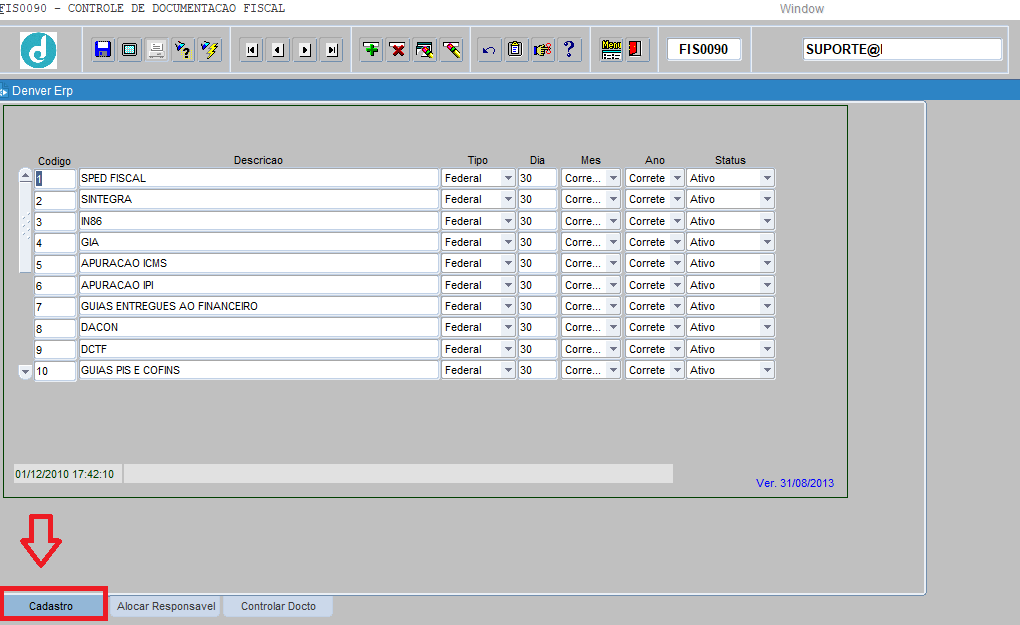1020x625 pixels.
Task: Click the Menu icon on the toolbar
Action: (x=613, y=49)
